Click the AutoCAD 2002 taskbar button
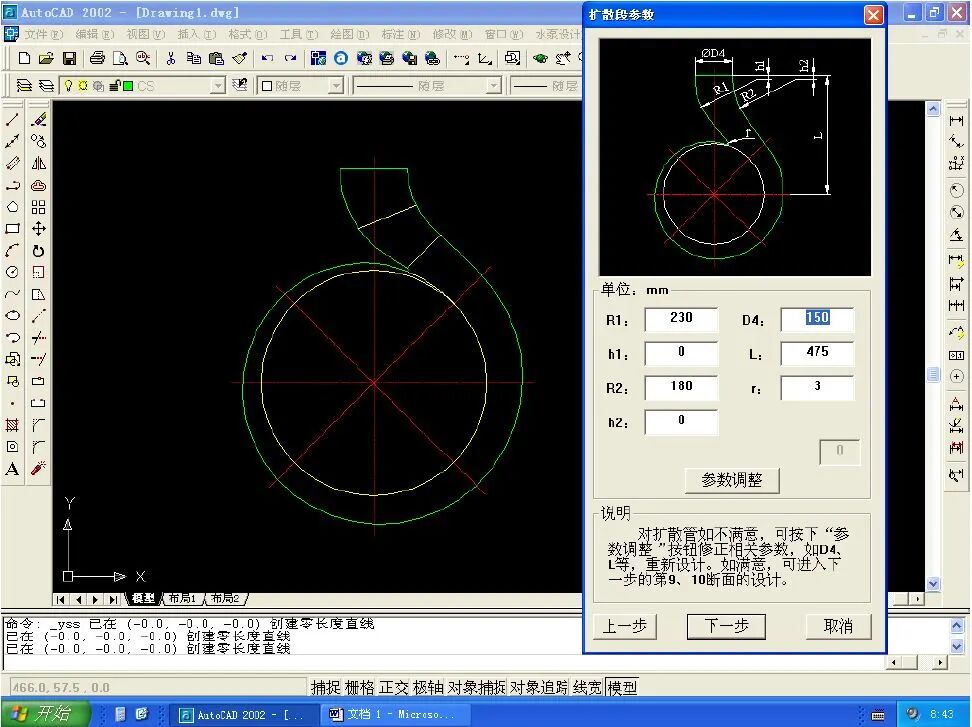The height and width of the screenshot is (727, 972). point(245,715)
